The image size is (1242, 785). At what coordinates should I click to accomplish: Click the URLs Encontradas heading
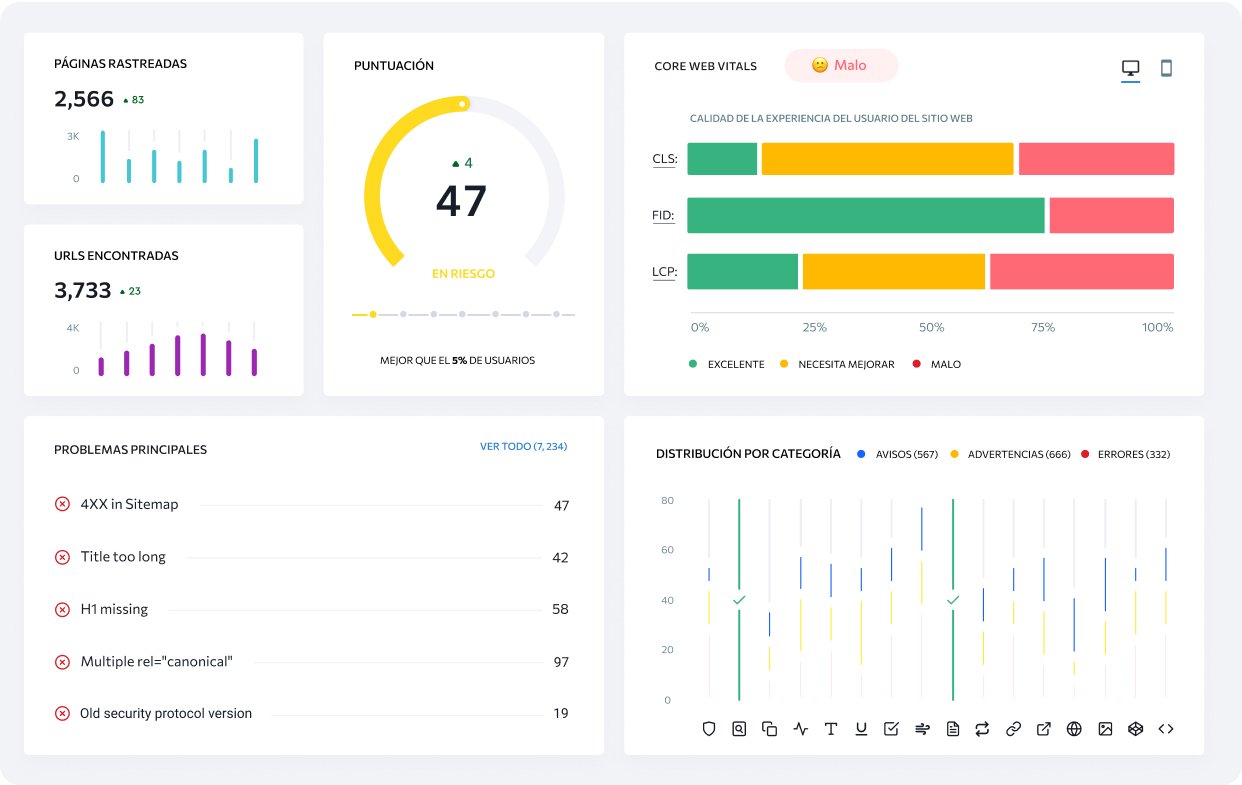click(116, 256)
